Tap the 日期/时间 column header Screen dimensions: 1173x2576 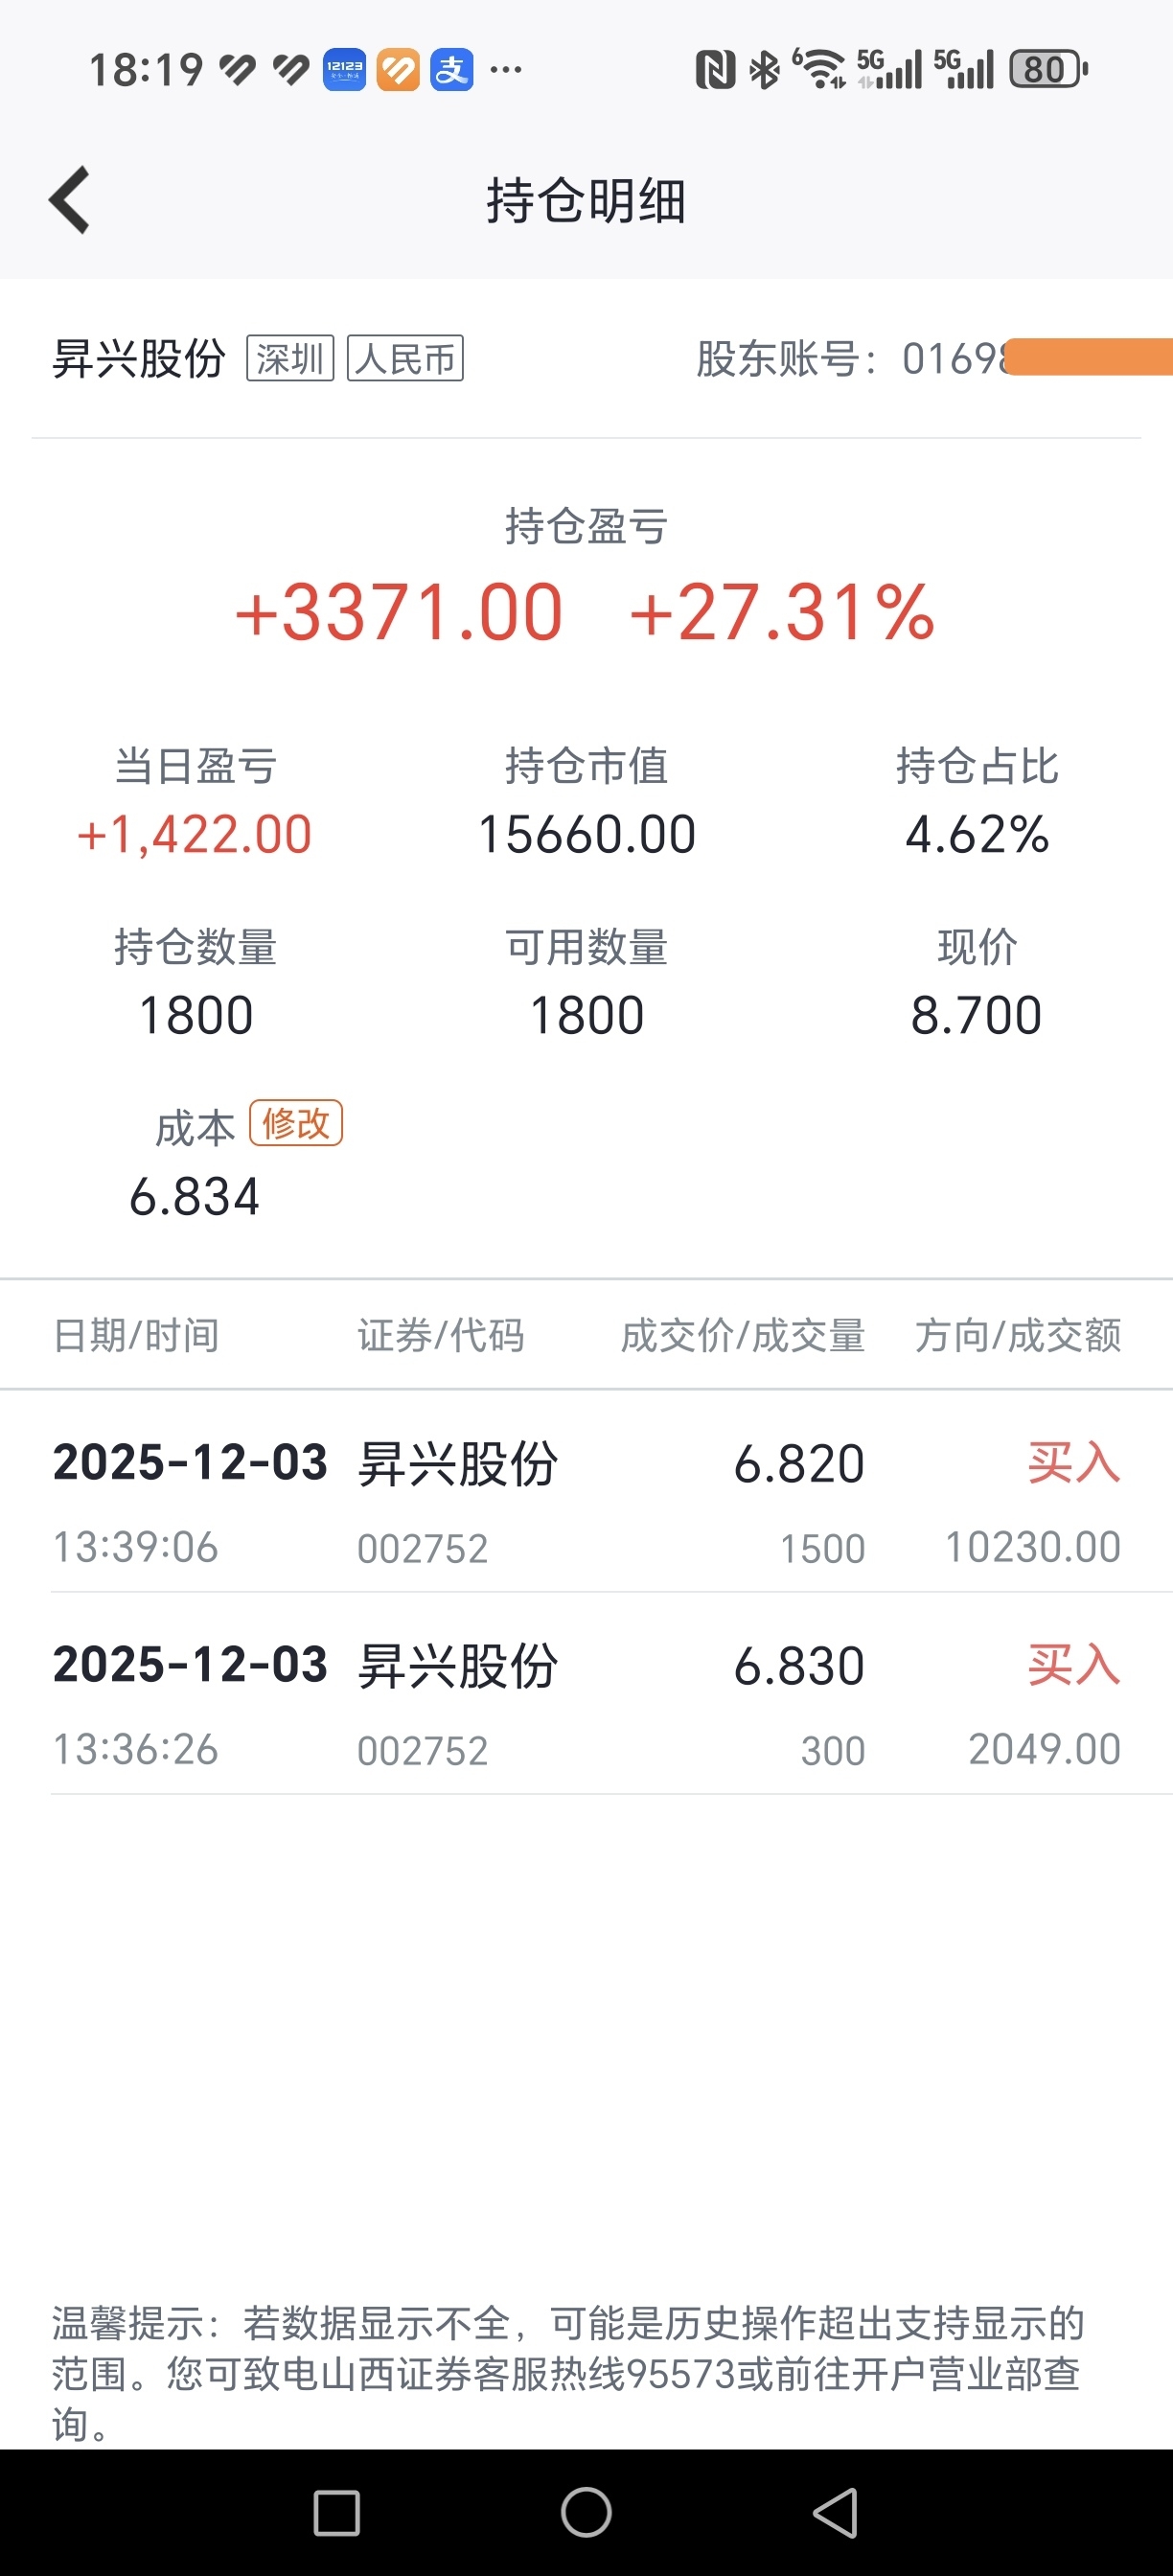136,1335
